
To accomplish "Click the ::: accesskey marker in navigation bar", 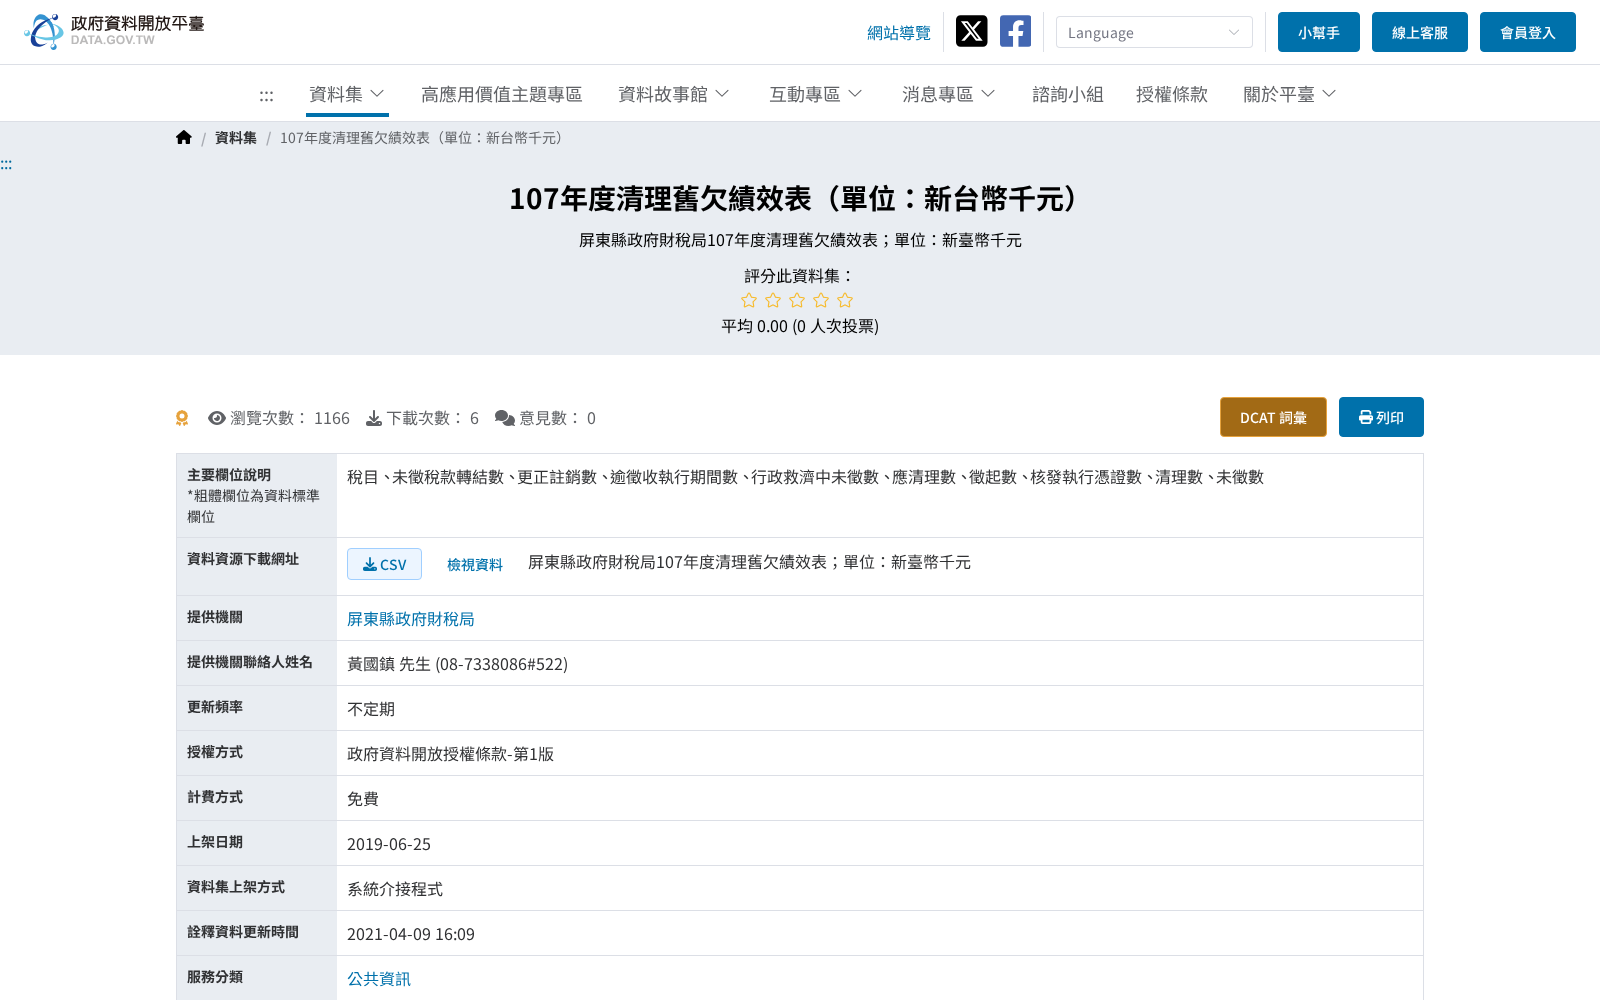I will pyautogui.click(x=266, y=95).
